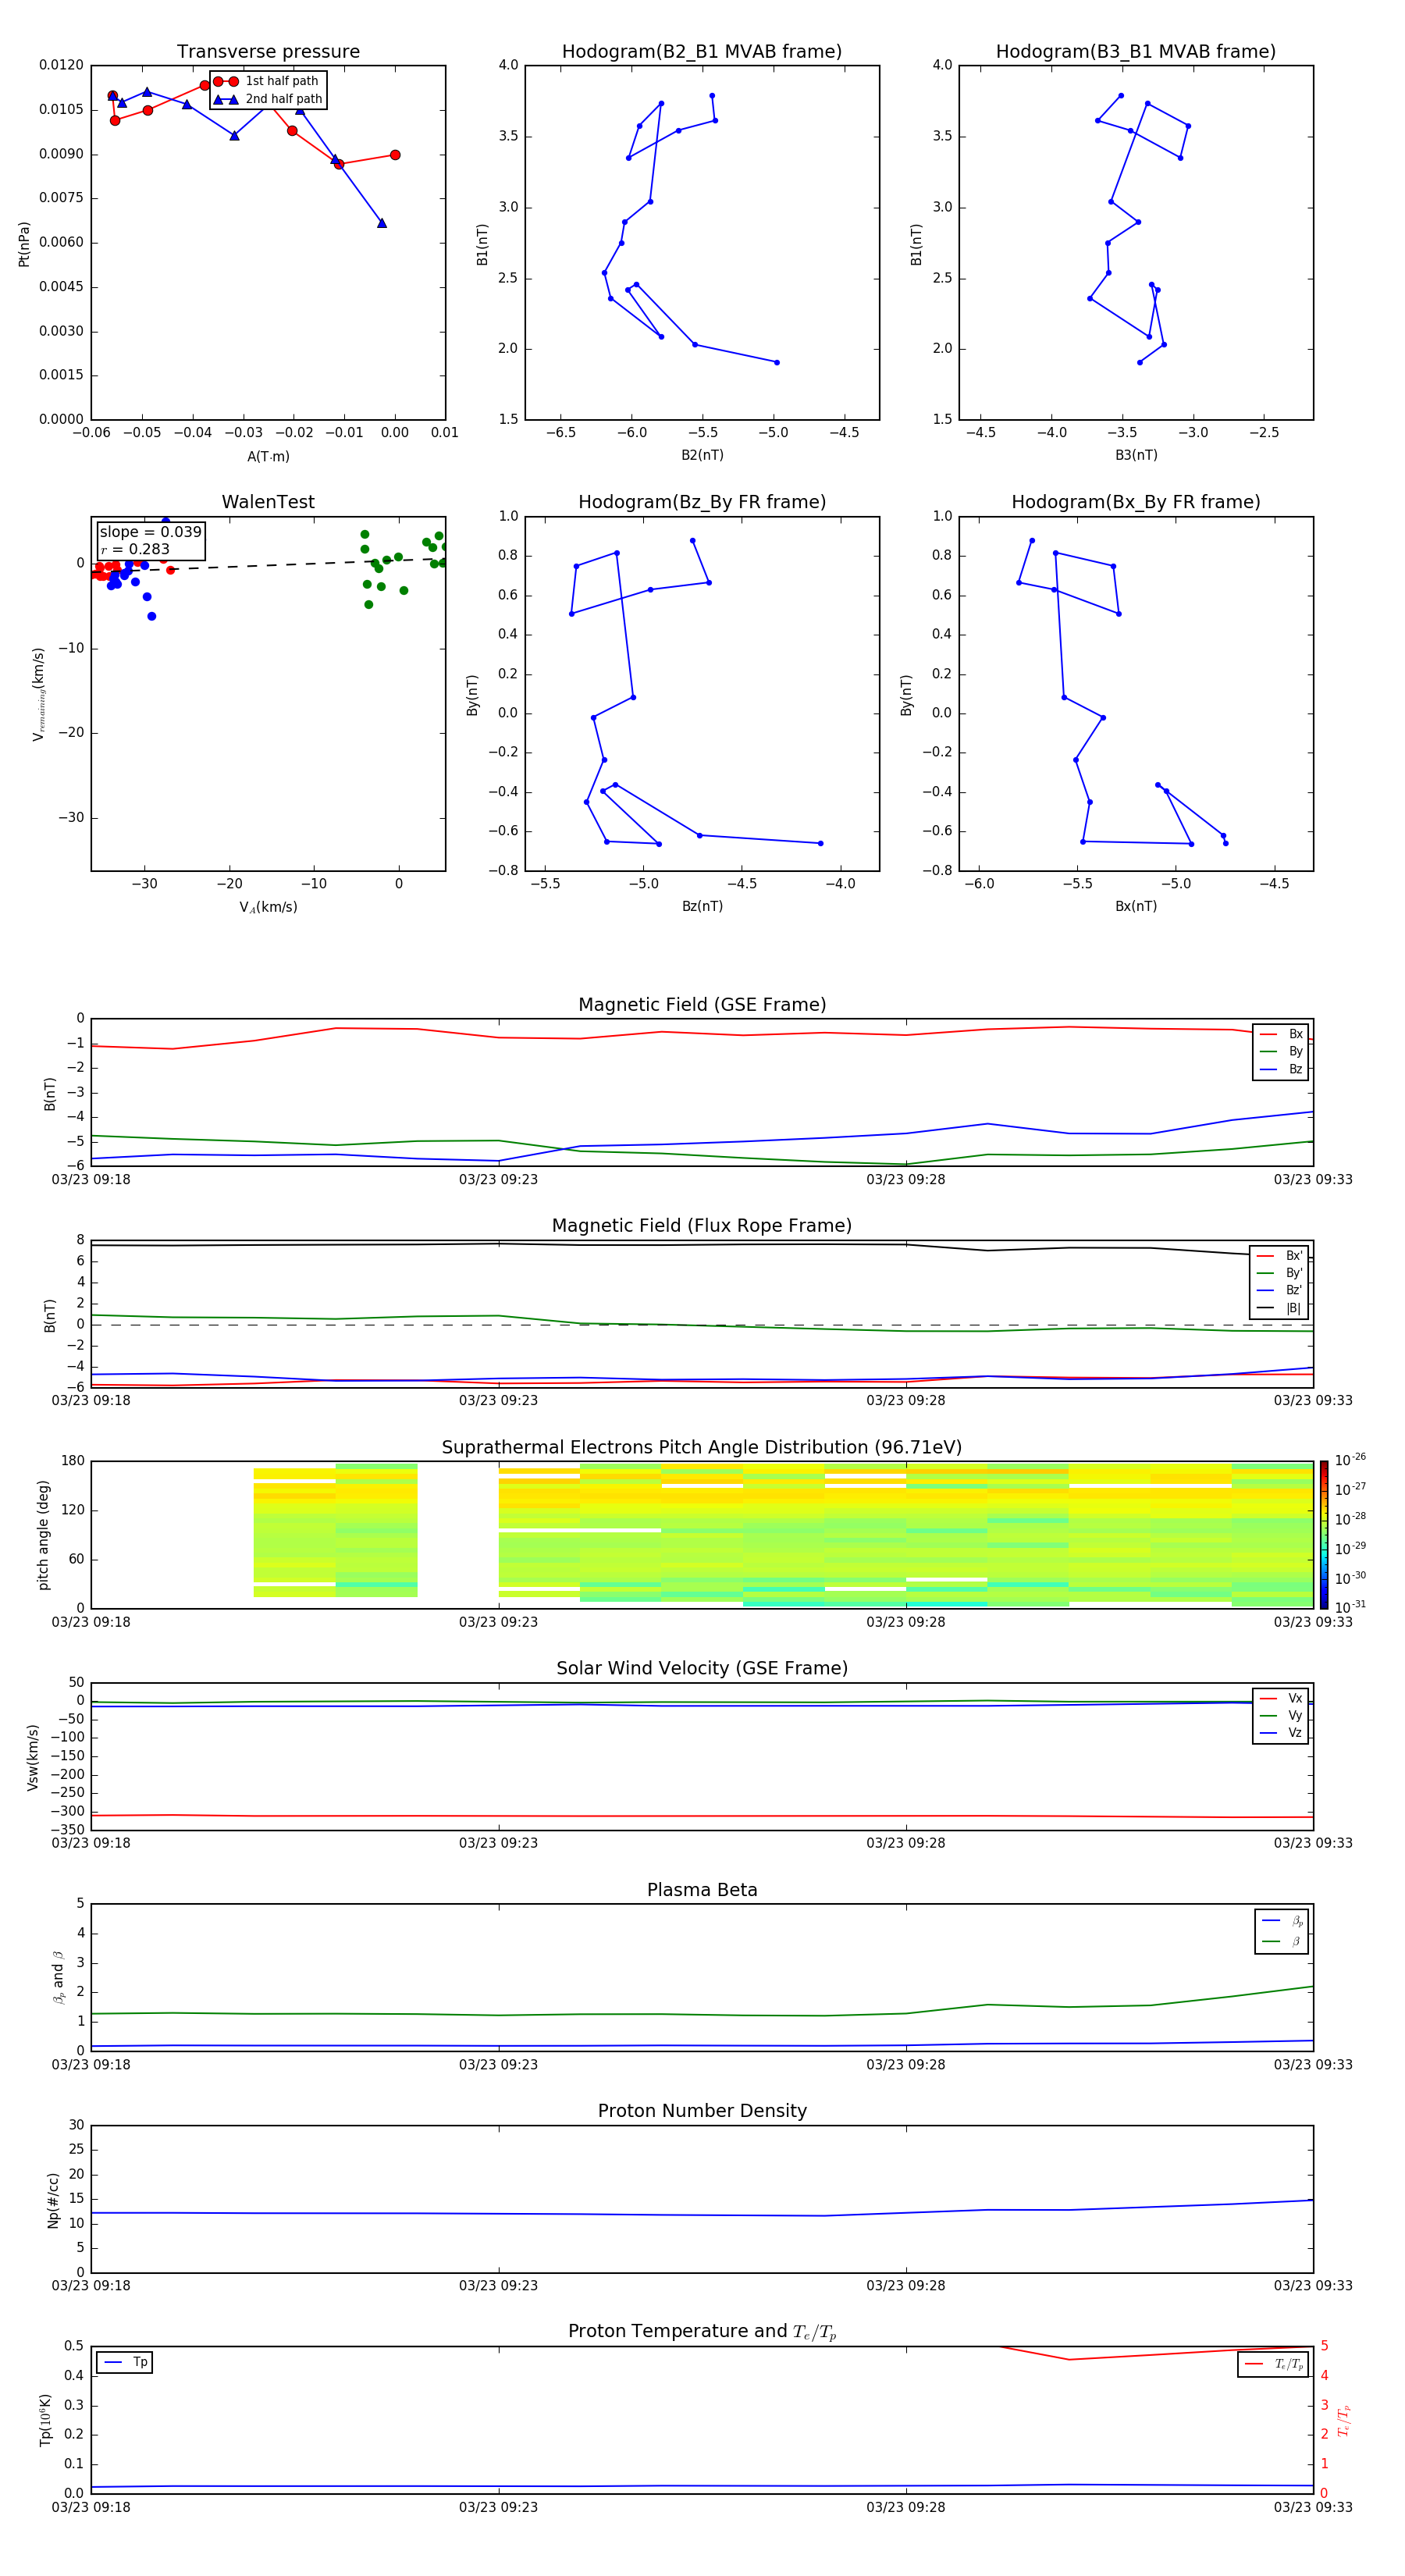The image size is (1405, 2576).
Task: Click the Bx' entry in Flux Rope legend
Action: [1279, 1256]
